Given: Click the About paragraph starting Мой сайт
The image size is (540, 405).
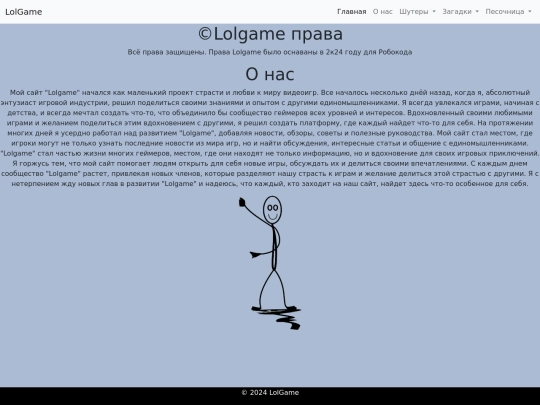Looking at the screenshot, I should [270, 138].
